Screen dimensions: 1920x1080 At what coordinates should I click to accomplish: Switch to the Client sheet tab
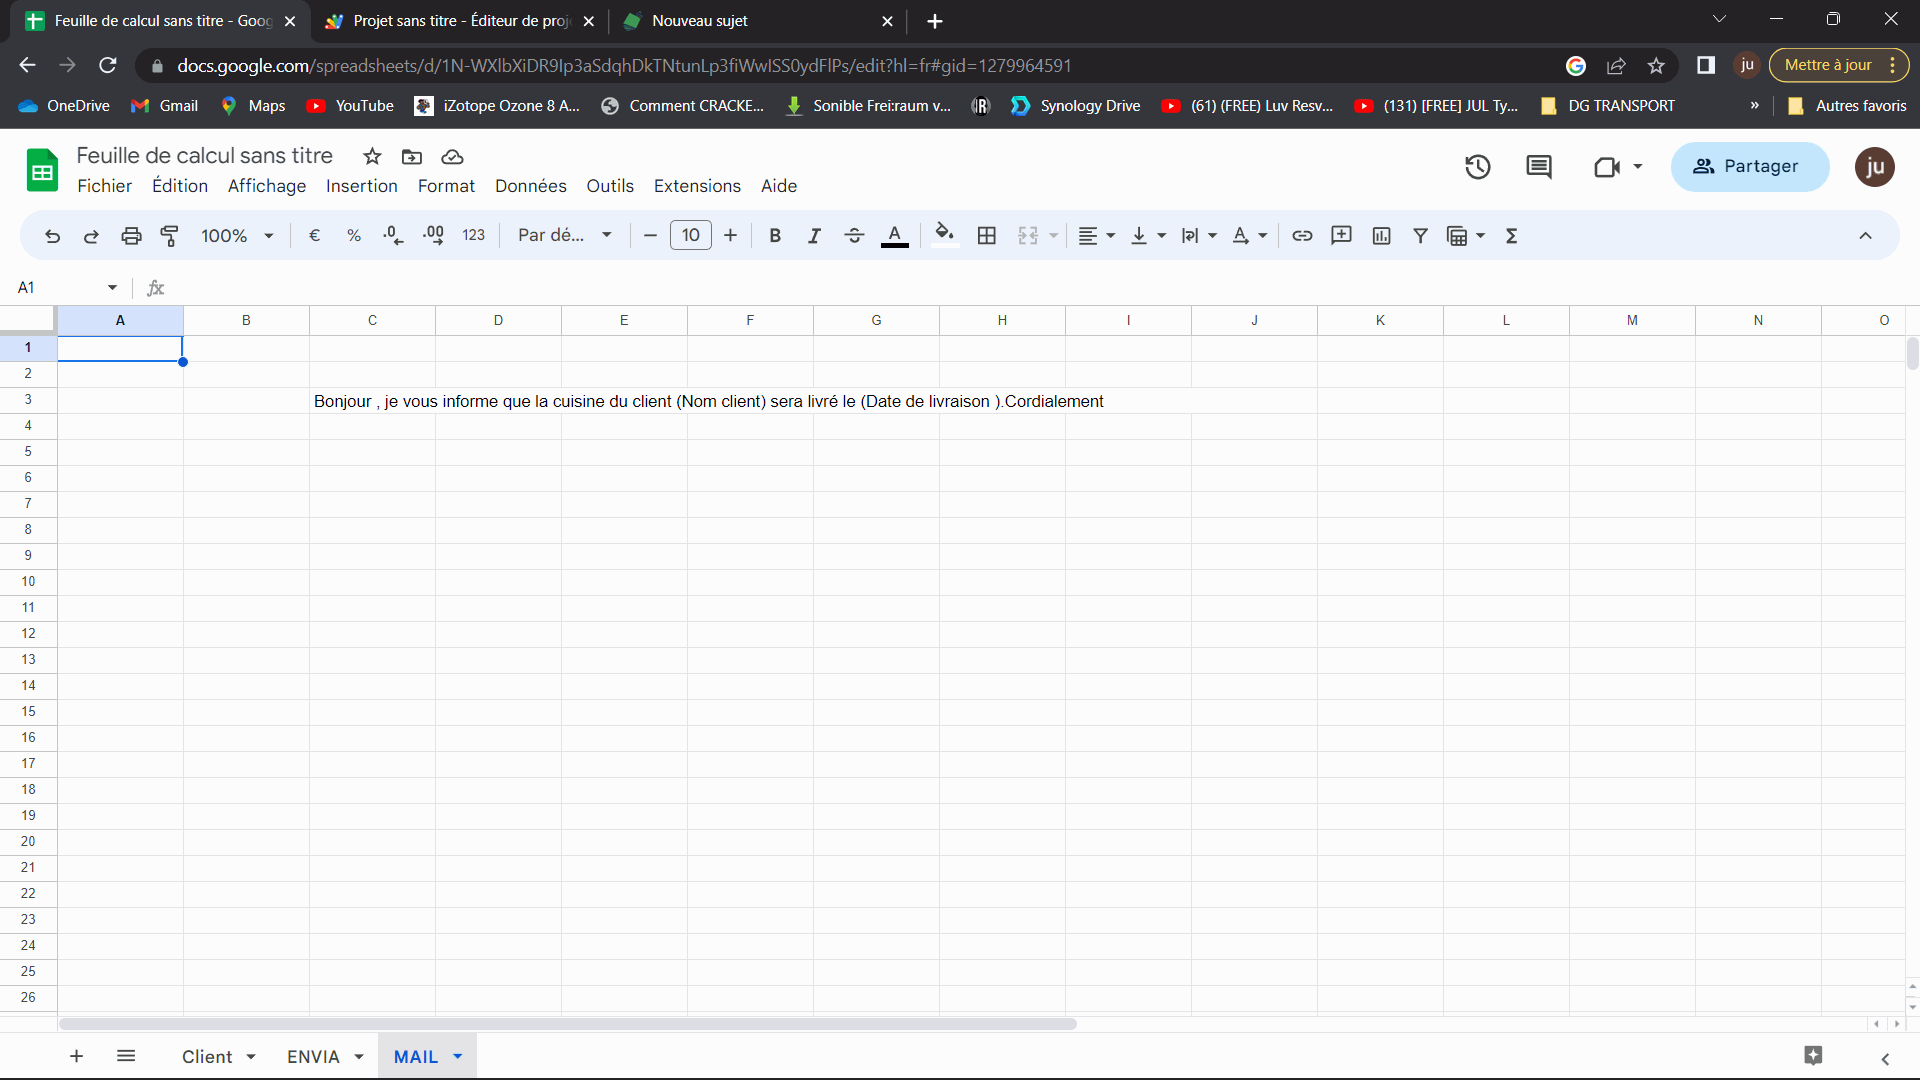pyautogui.click(x=207, y=1057)
